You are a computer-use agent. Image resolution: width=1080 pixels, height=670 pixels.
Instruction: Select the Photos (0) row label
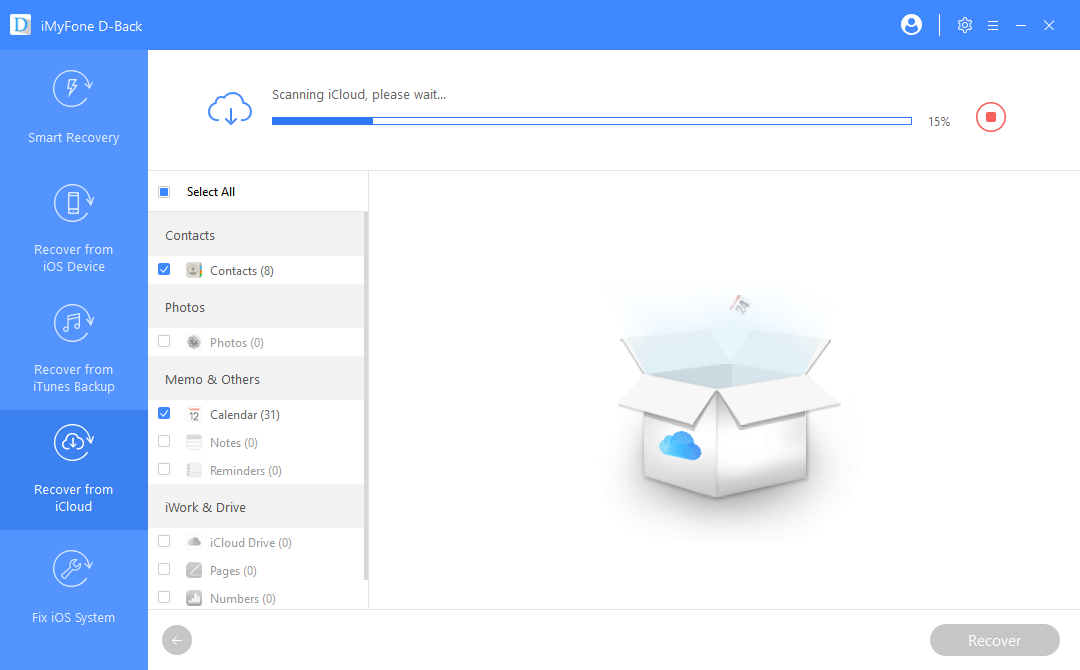coord(237,343)
